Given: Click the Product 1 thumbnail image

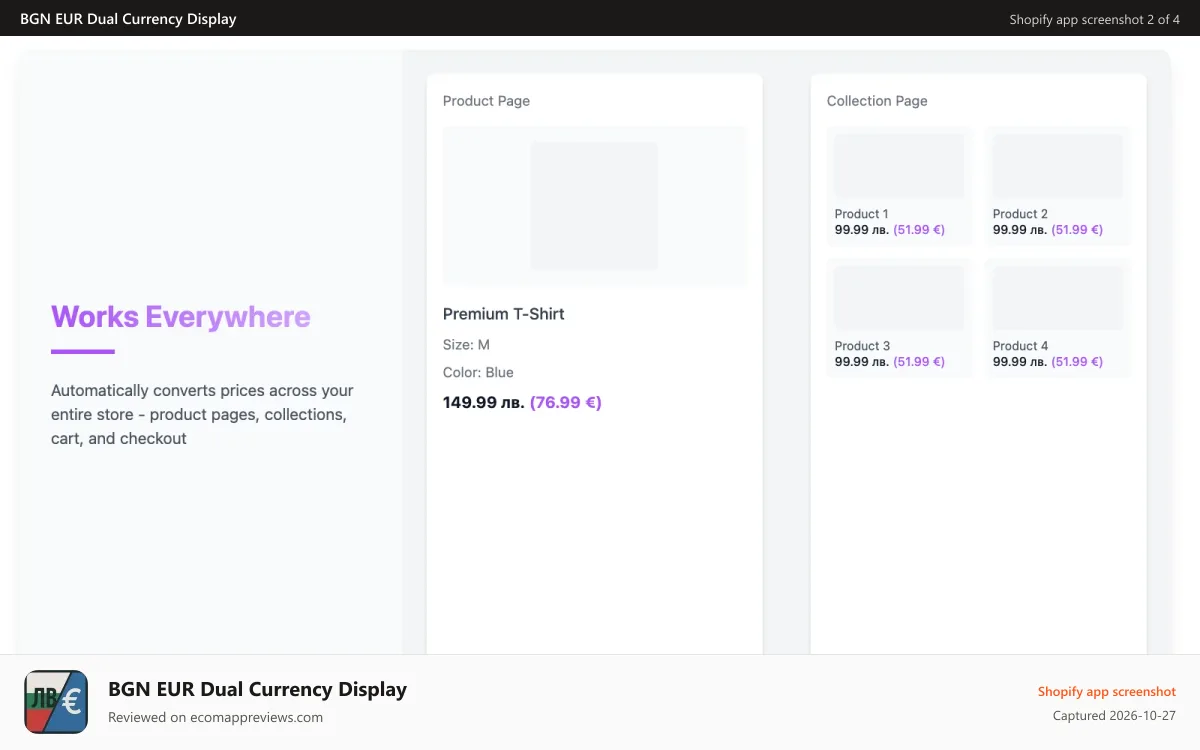Looking at the screenshot, I should pyautogui.click(x=899, y=166).
